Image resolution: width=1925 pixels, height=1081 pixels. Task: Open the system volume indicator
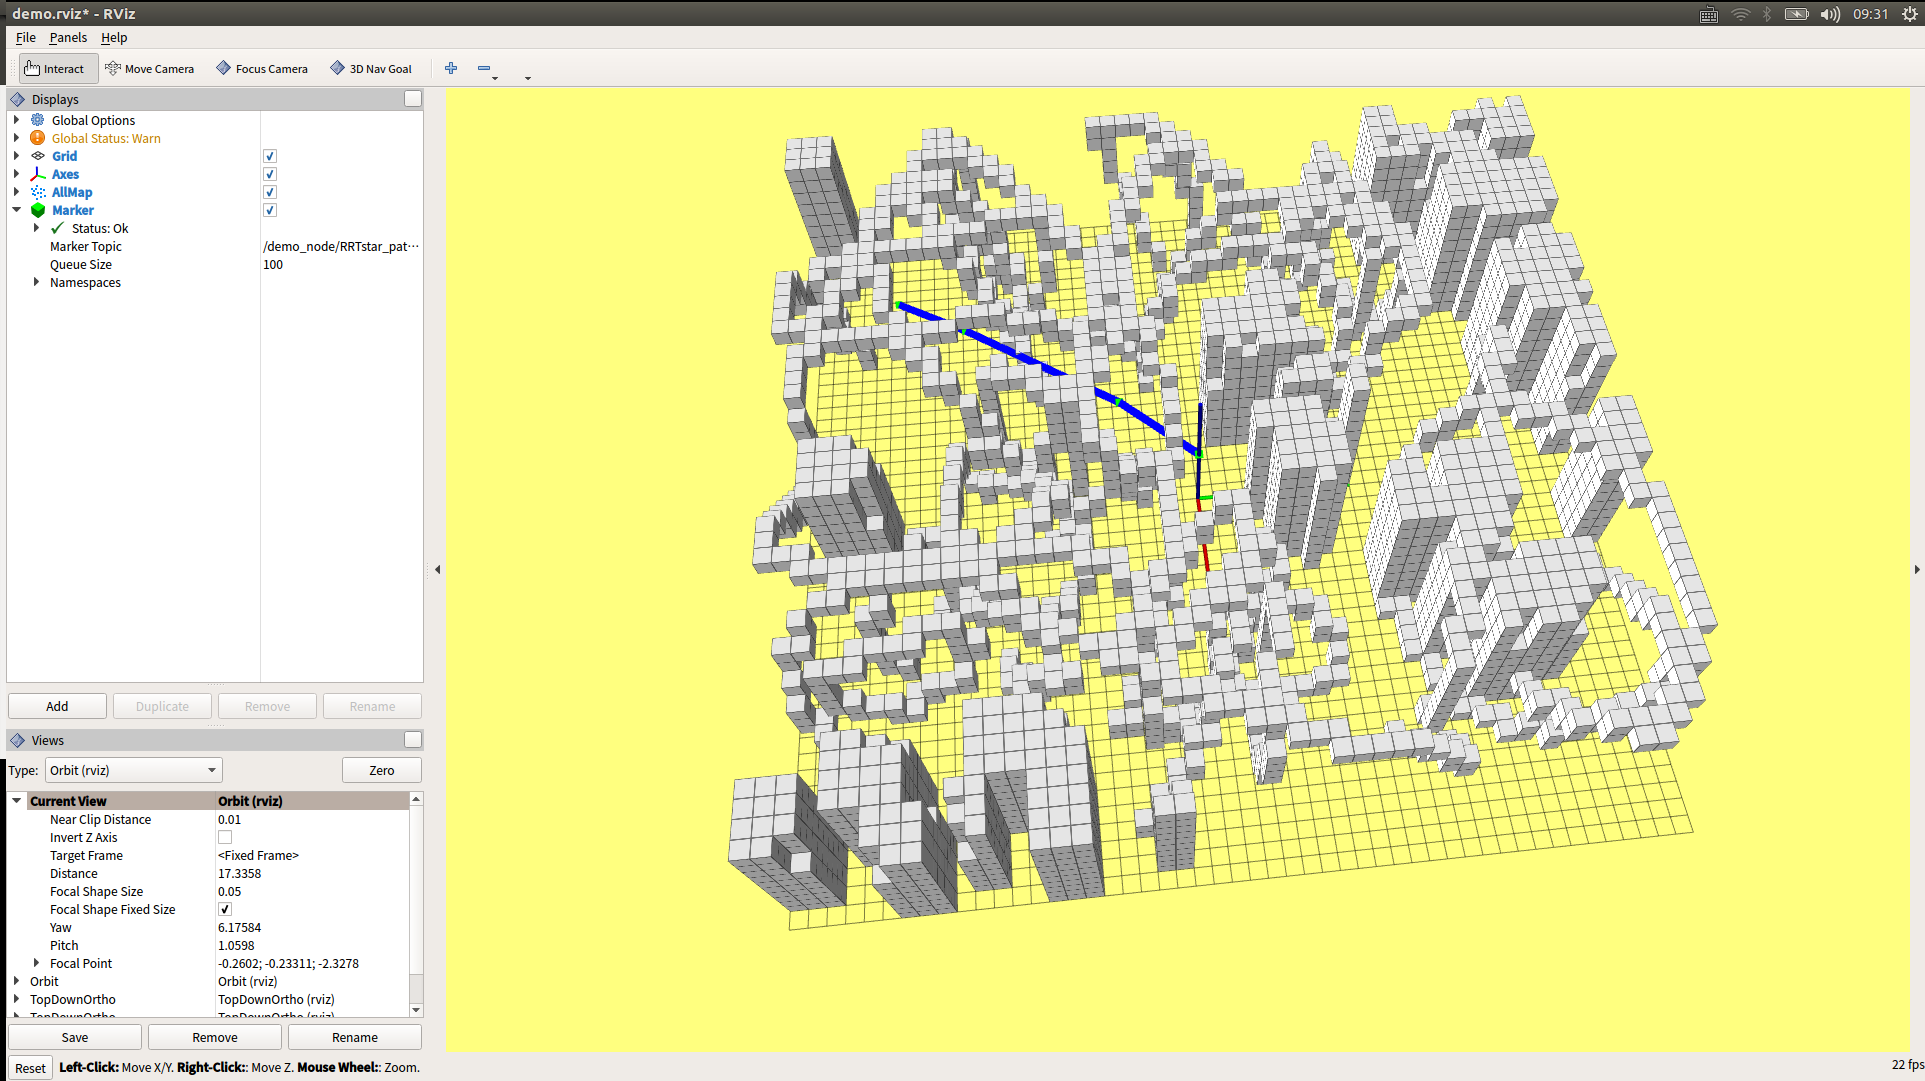(x=1830, y=14)
